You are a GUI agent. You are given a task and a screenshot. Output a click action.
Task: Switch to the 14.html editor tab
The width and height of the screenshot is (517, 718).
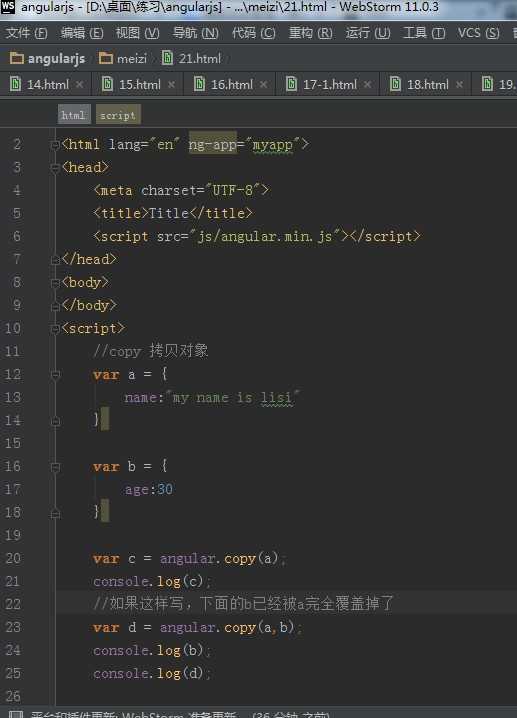coord(48,85)
